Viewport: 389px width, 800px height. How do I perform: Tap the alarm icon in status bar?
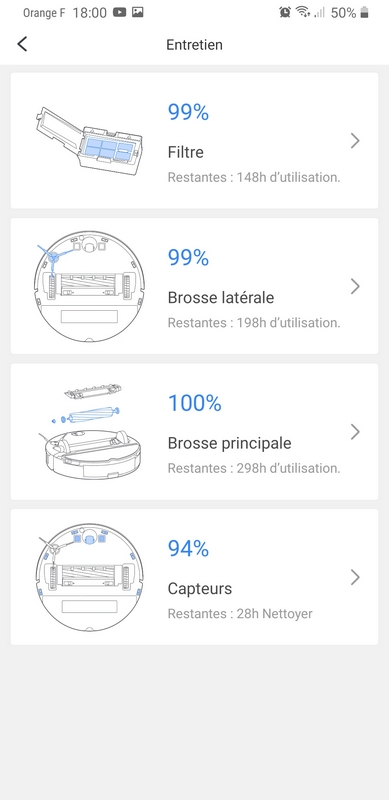click(285, 13)
